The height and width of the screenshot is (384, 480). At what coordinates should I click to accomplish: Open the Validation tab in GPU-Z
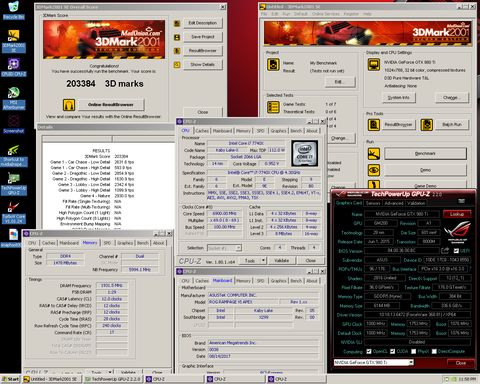click(416, 203)
